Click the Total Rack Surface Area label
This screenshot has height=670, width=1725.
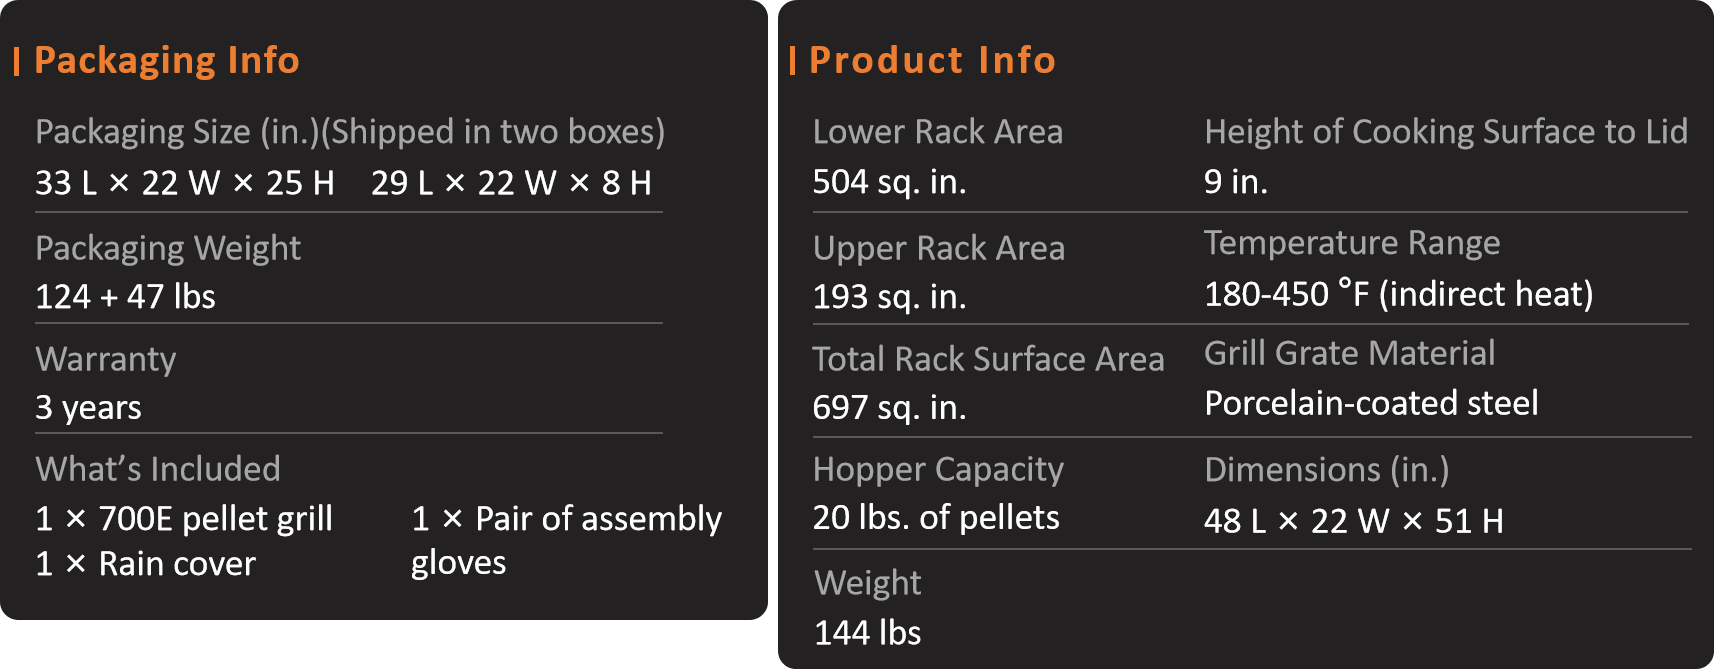pyautogui.click(x=988, y=359)
